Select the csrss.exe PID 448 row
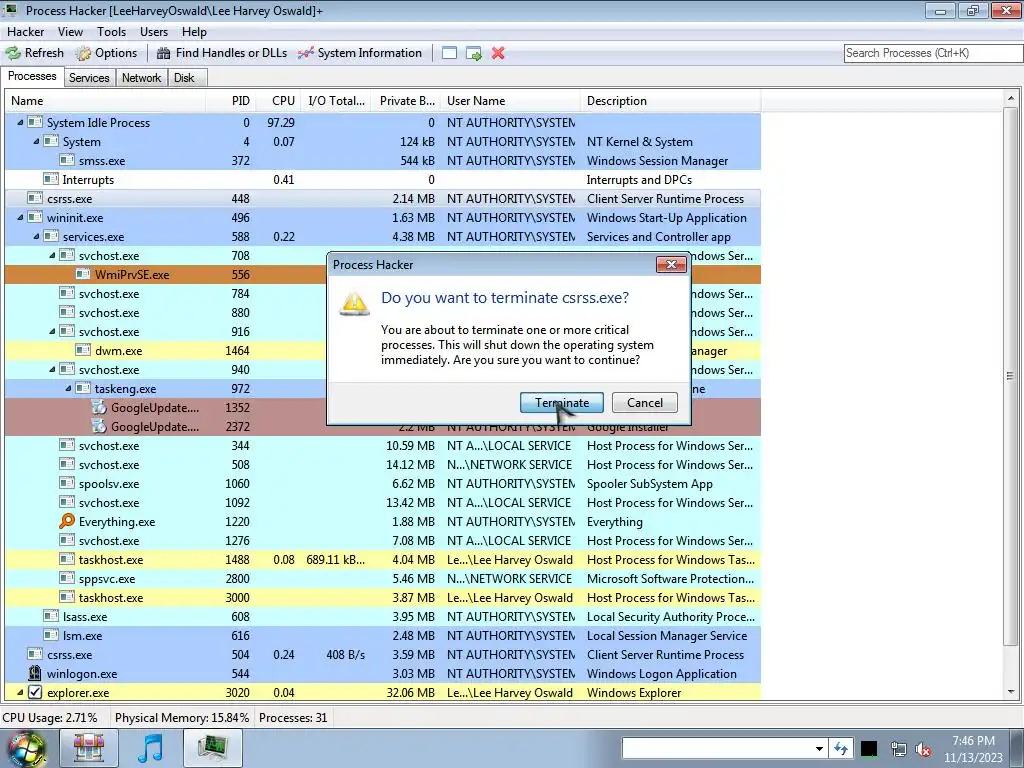 383,199
